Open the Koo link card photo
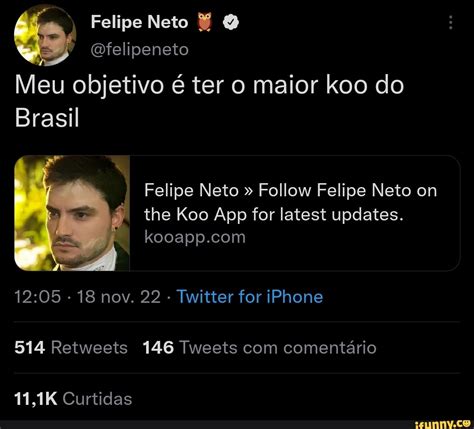474x429 pixels. tap(72, 213)
